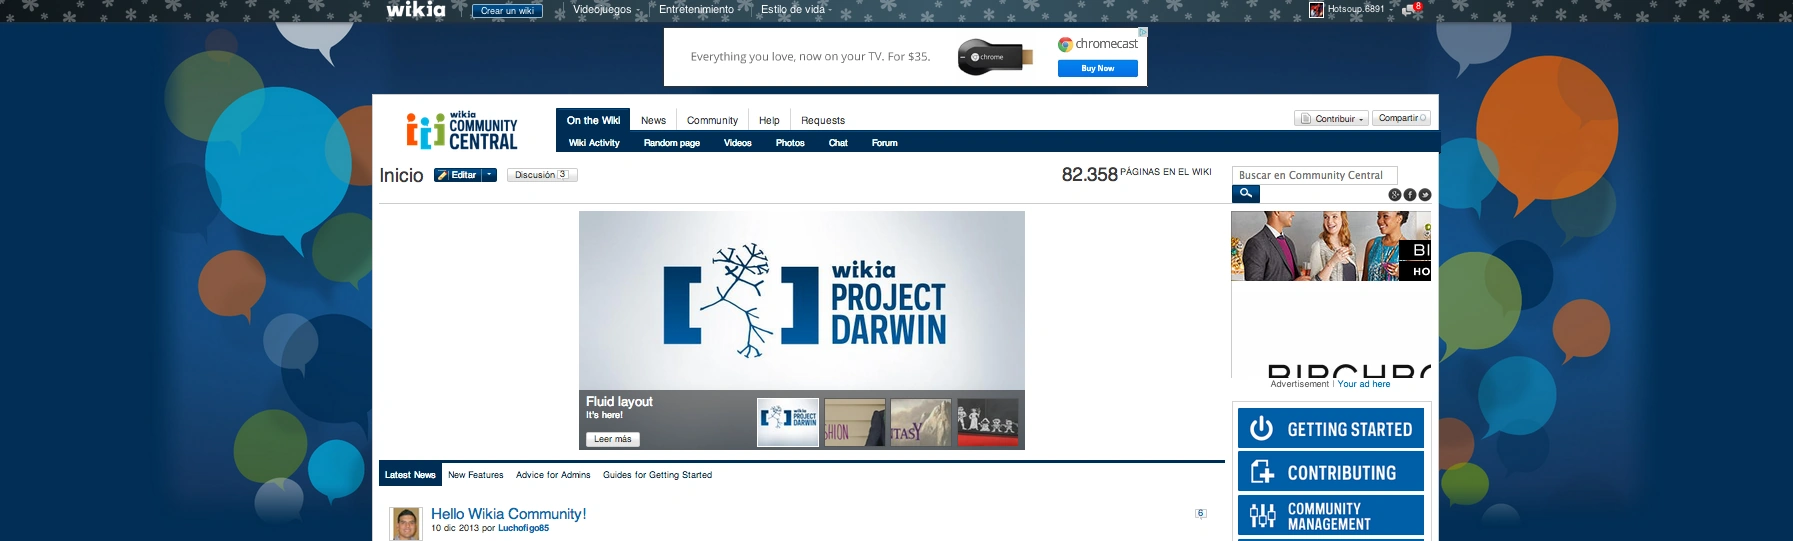Open the Google Plus share icon
Viewport: 1793px width, 541px height.
pos(1394,195)
